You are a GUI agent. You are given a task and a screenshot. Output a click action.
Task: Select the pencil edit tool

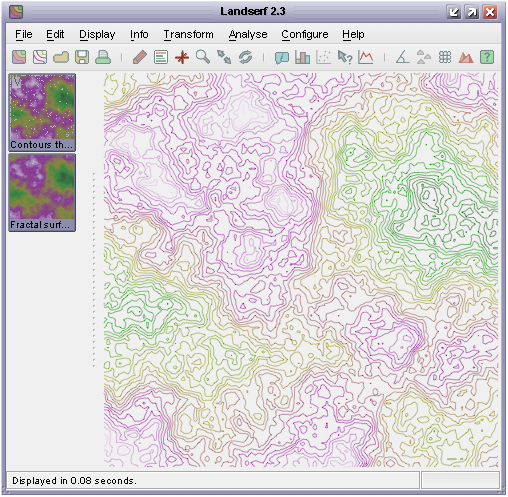point(140,57)
